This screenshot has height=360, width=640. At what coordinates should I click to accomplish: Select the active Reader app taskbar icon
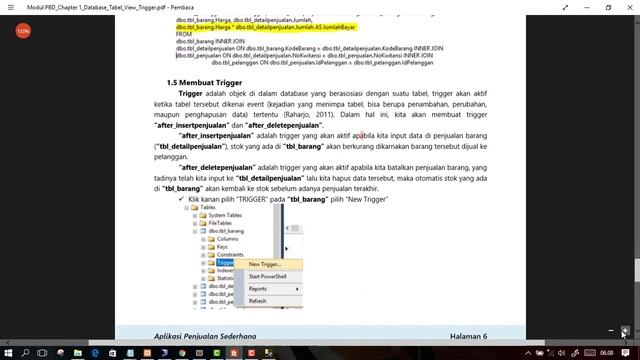click(234, 353)
